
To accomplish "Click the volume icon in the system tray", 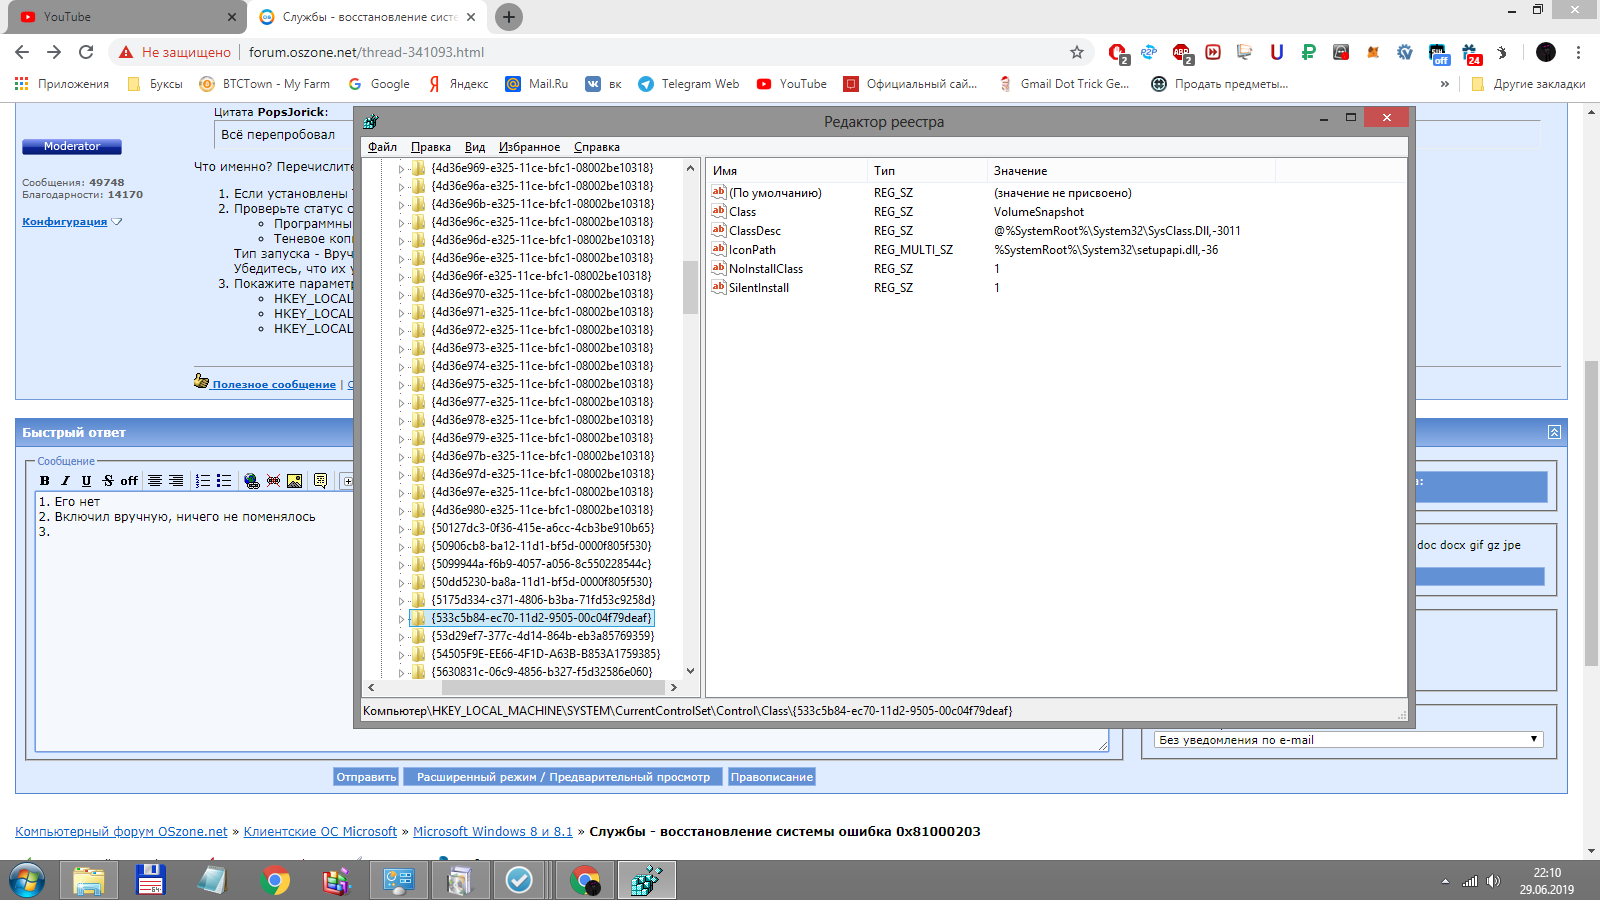I will (1493, 881).
